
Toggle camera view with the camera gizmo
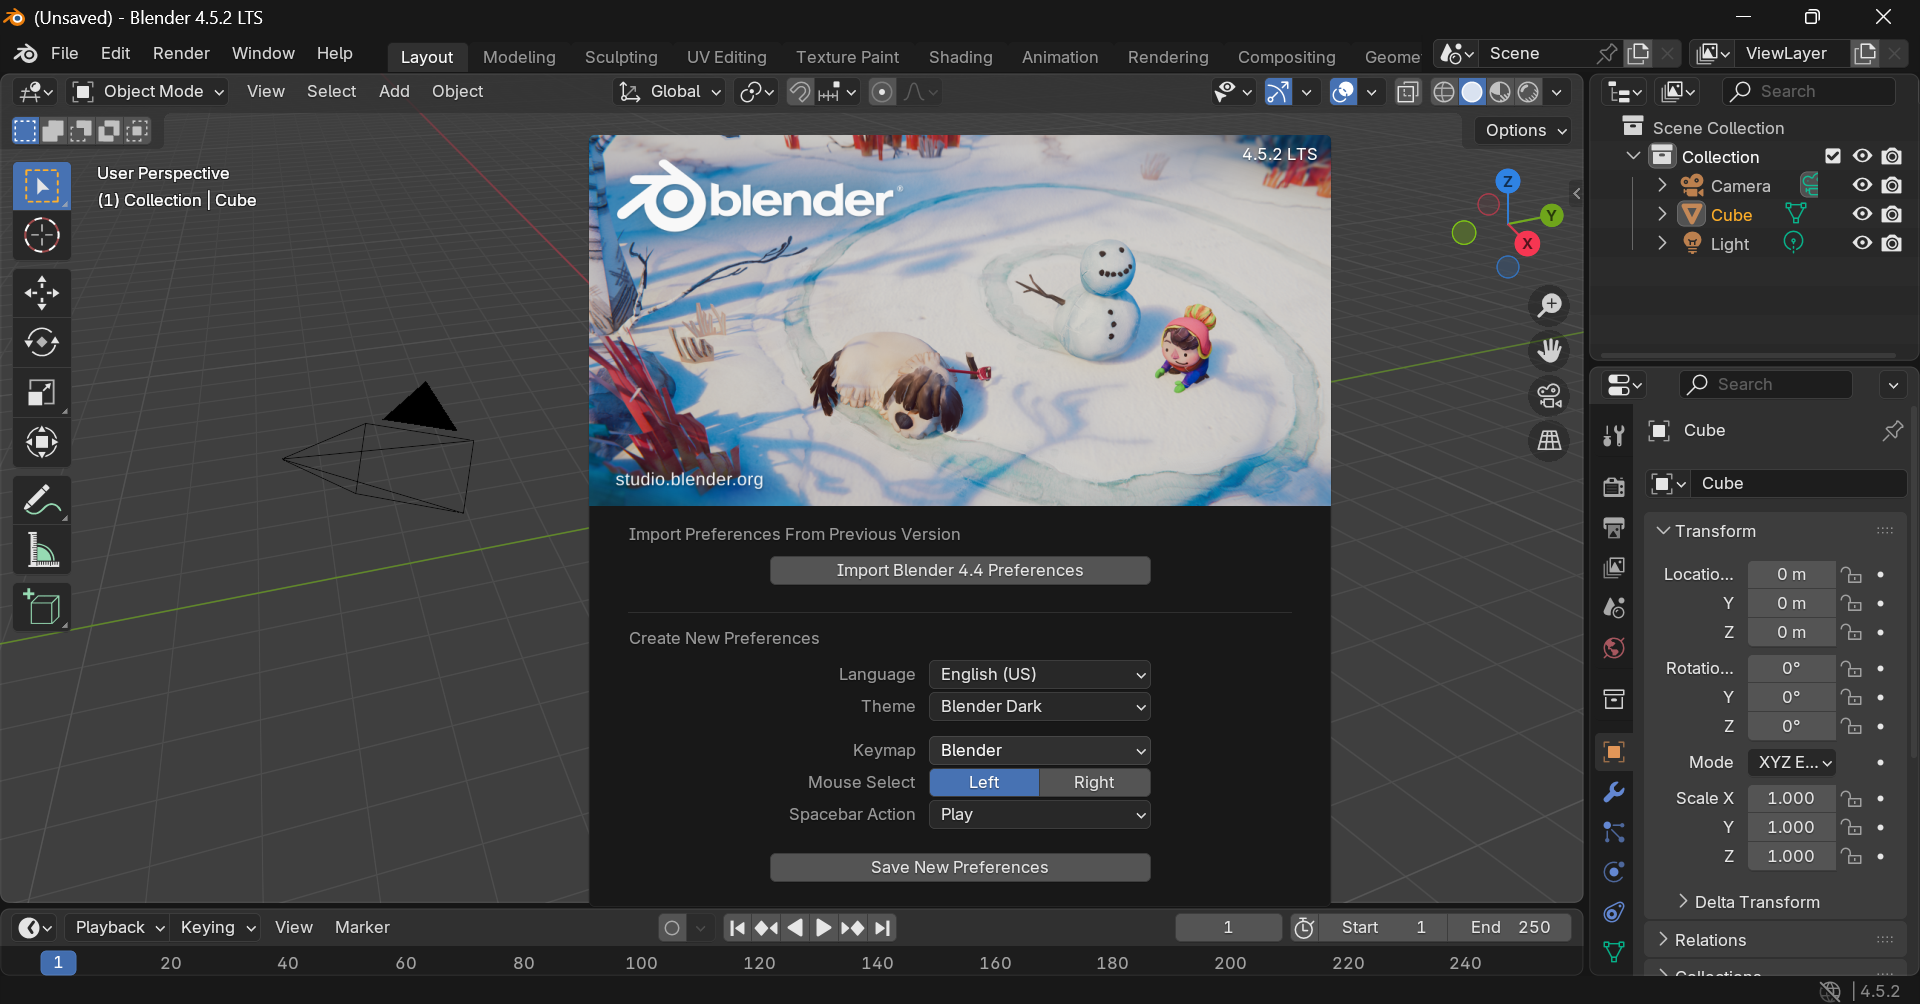click(x=1549, y=396)
